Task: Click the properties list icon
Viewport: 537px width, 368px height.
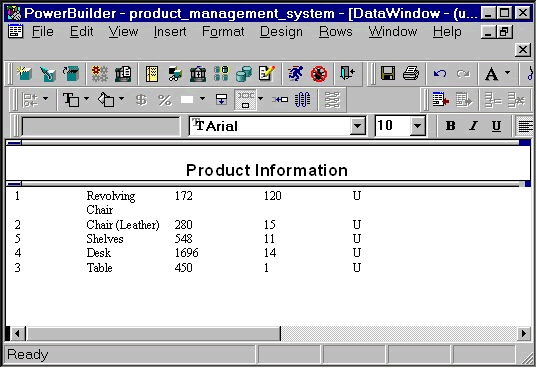Action: pyautogui.click(x=332, y=100)
